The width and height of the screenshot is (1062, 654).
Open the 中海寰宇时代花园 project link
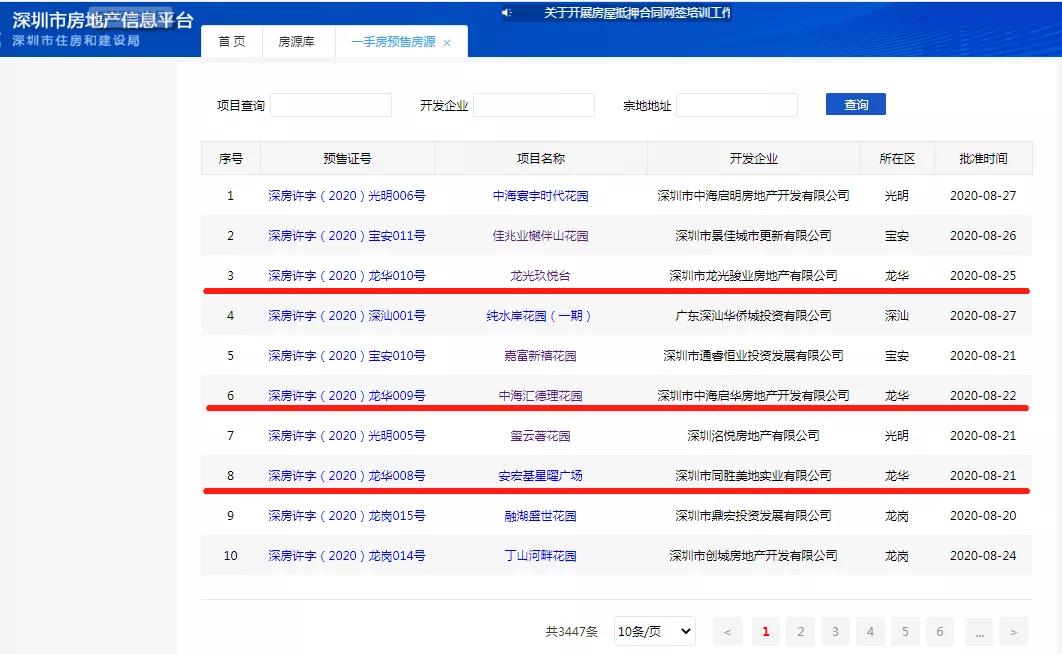click(x=541, y=195)
